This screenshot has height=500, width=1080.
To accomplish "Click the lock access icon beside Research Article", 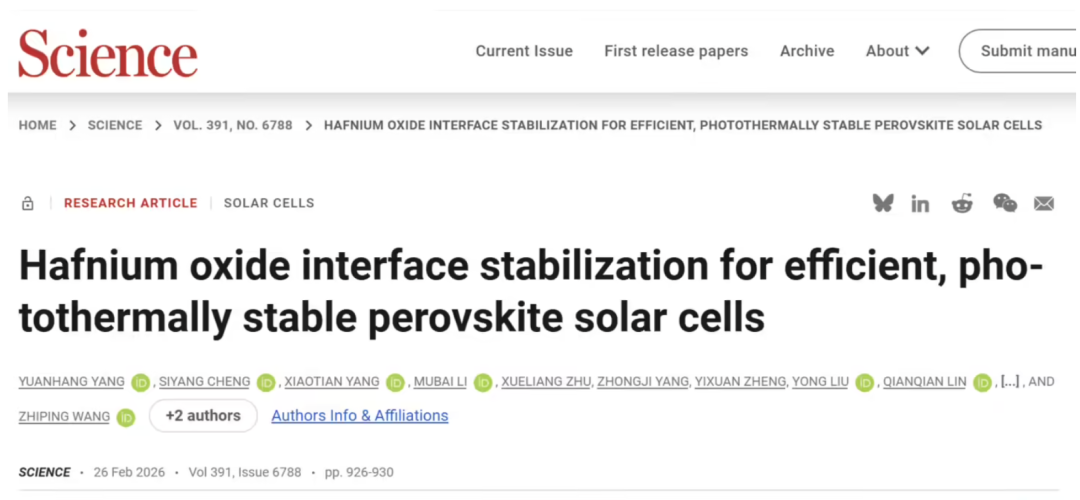I will pyautogui.click(x=28, y=203).
